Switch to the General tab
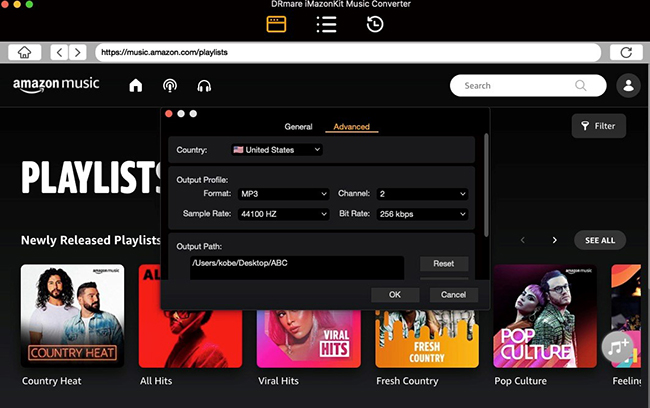 click(x=298, y=127)
